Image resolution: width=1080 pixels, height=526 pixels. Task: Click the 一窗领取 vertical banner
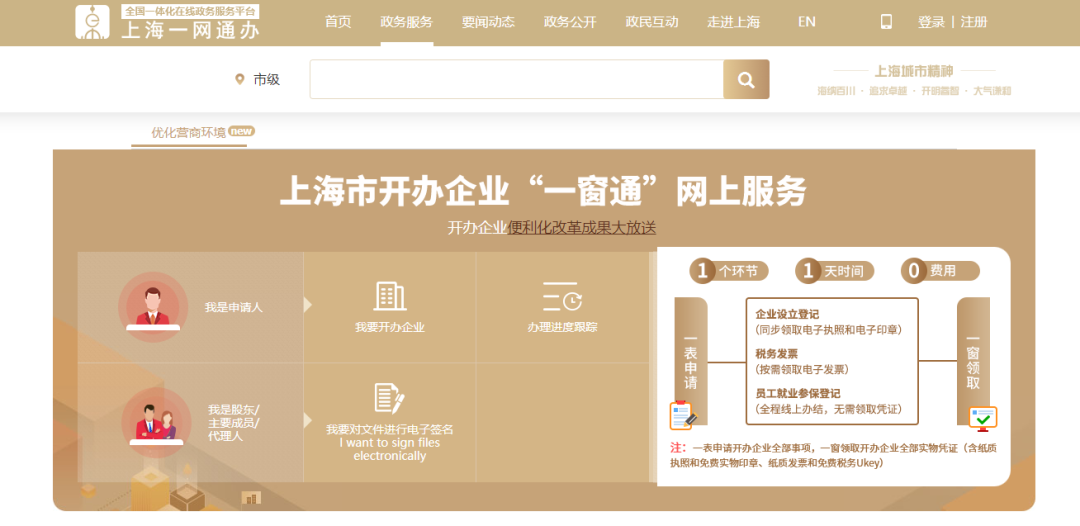pyautogui.click(x=973, y=361)
